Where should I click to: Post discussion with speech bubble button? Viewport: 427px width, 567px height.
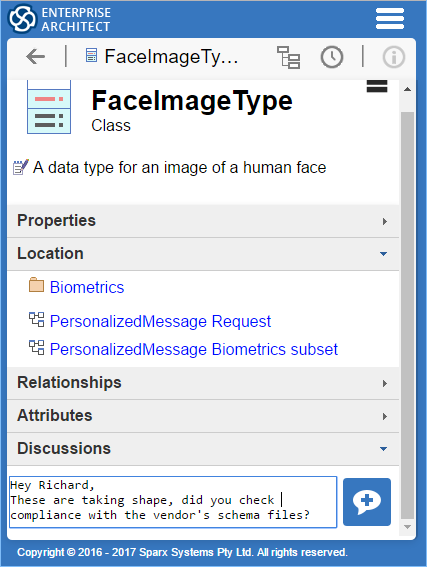coord(367,502)
